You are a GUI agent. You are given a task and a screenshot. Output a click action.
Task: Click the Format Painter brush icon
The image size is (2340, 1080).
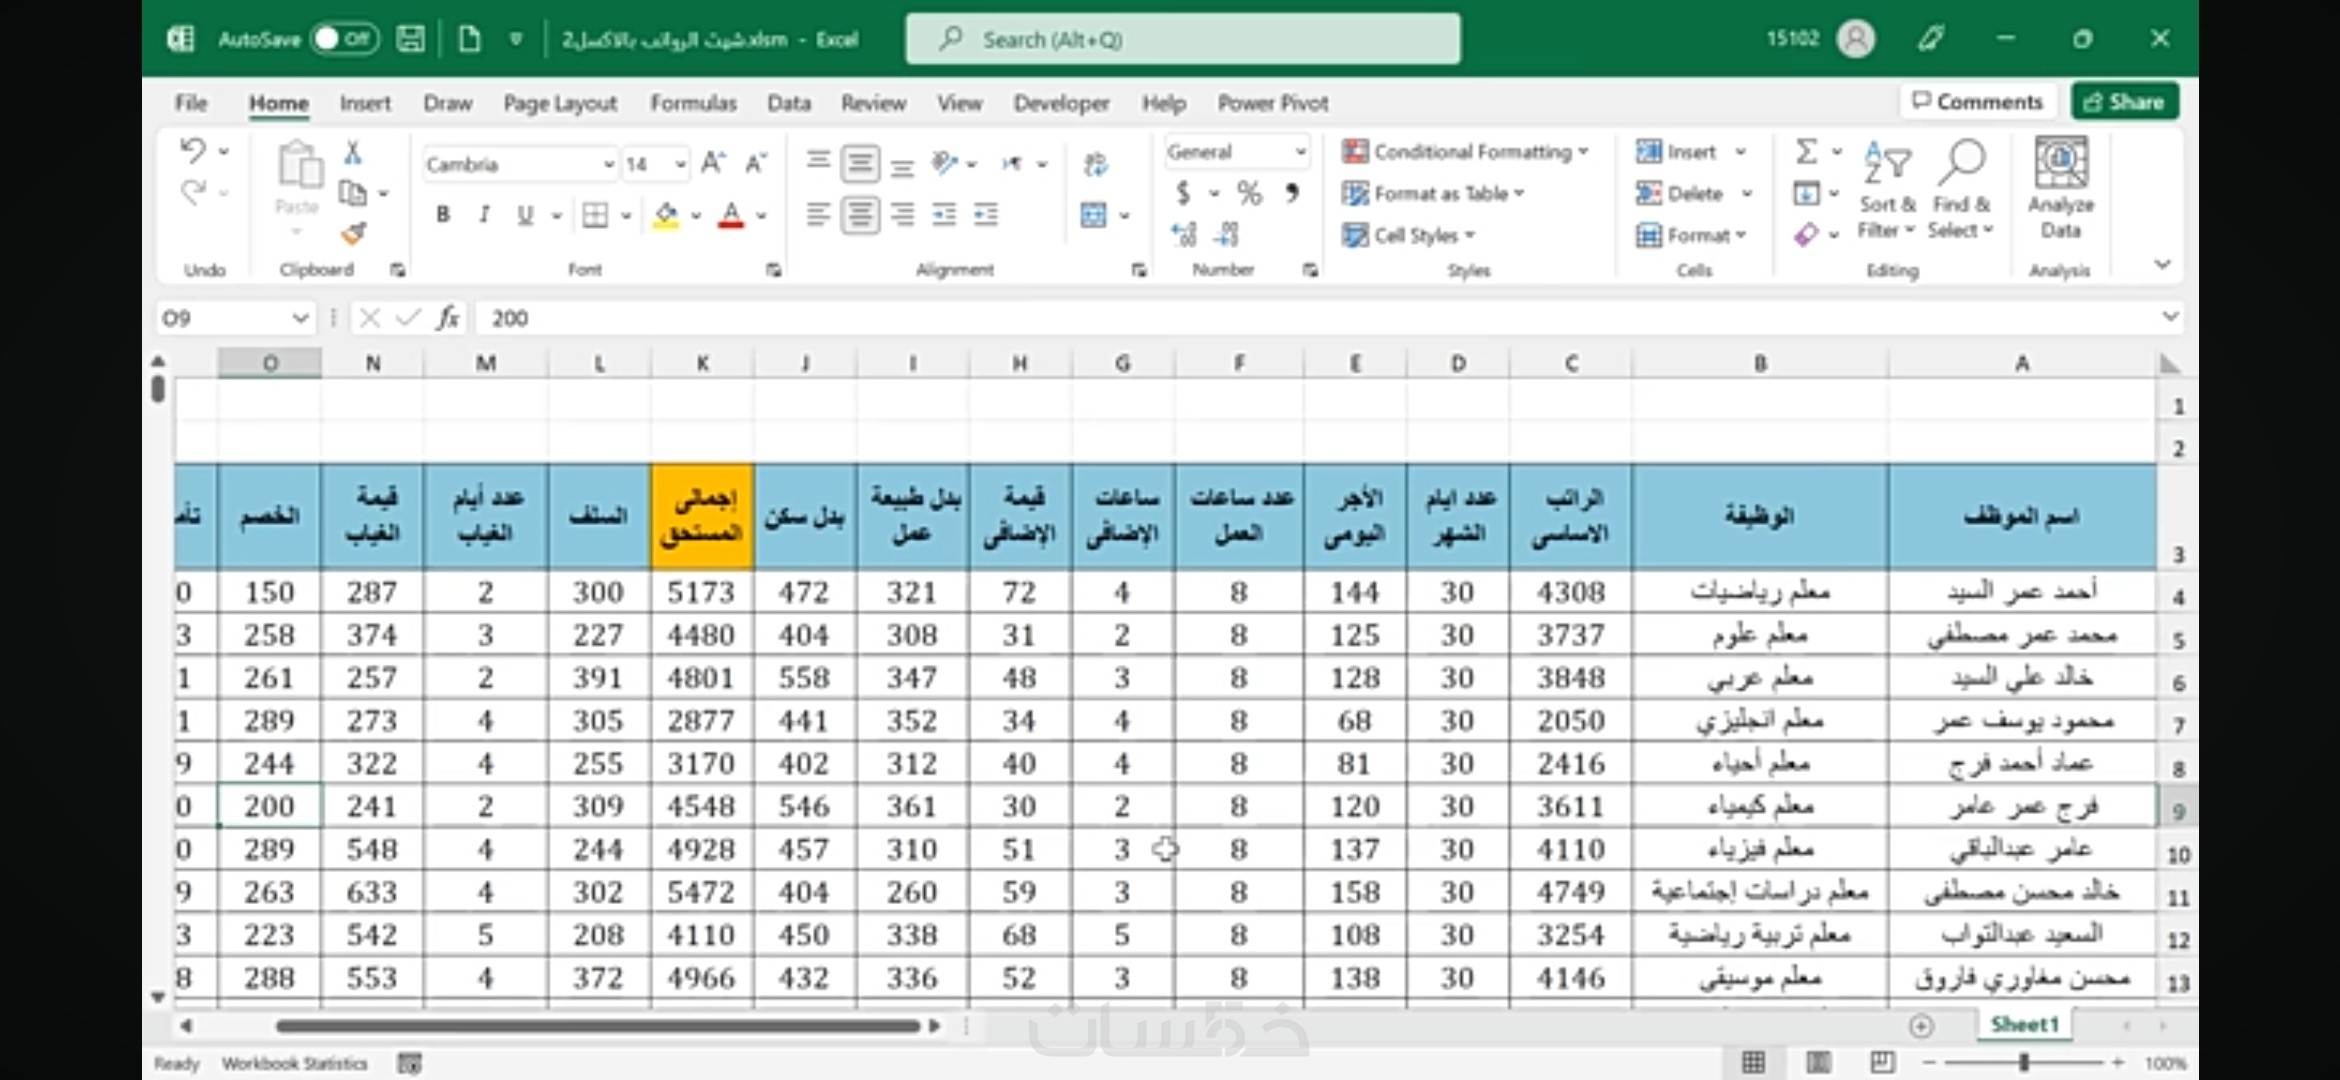click(x=353, y=234)
